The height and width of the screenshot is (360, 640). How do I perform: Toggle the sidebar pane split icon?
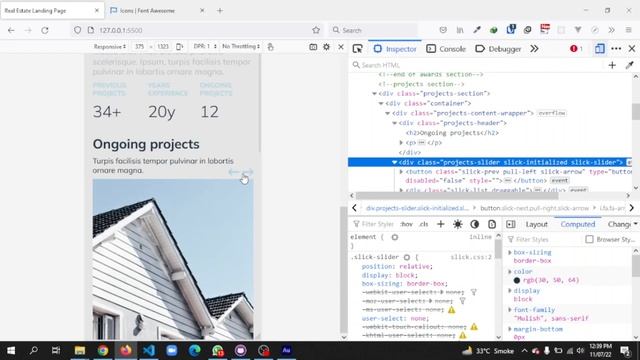pyautogui.click(x=511, y=224)
